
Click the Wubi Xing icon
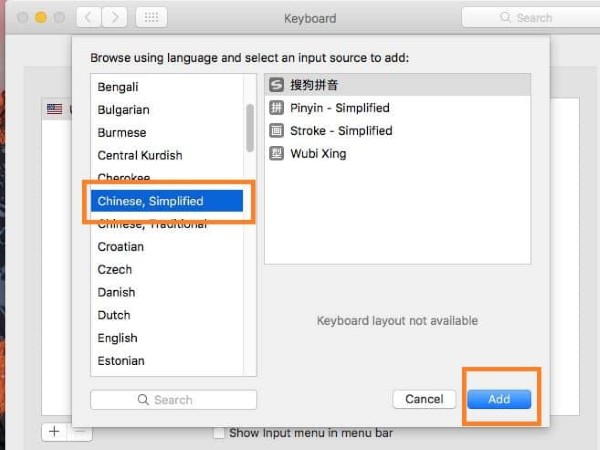point(276,154)
